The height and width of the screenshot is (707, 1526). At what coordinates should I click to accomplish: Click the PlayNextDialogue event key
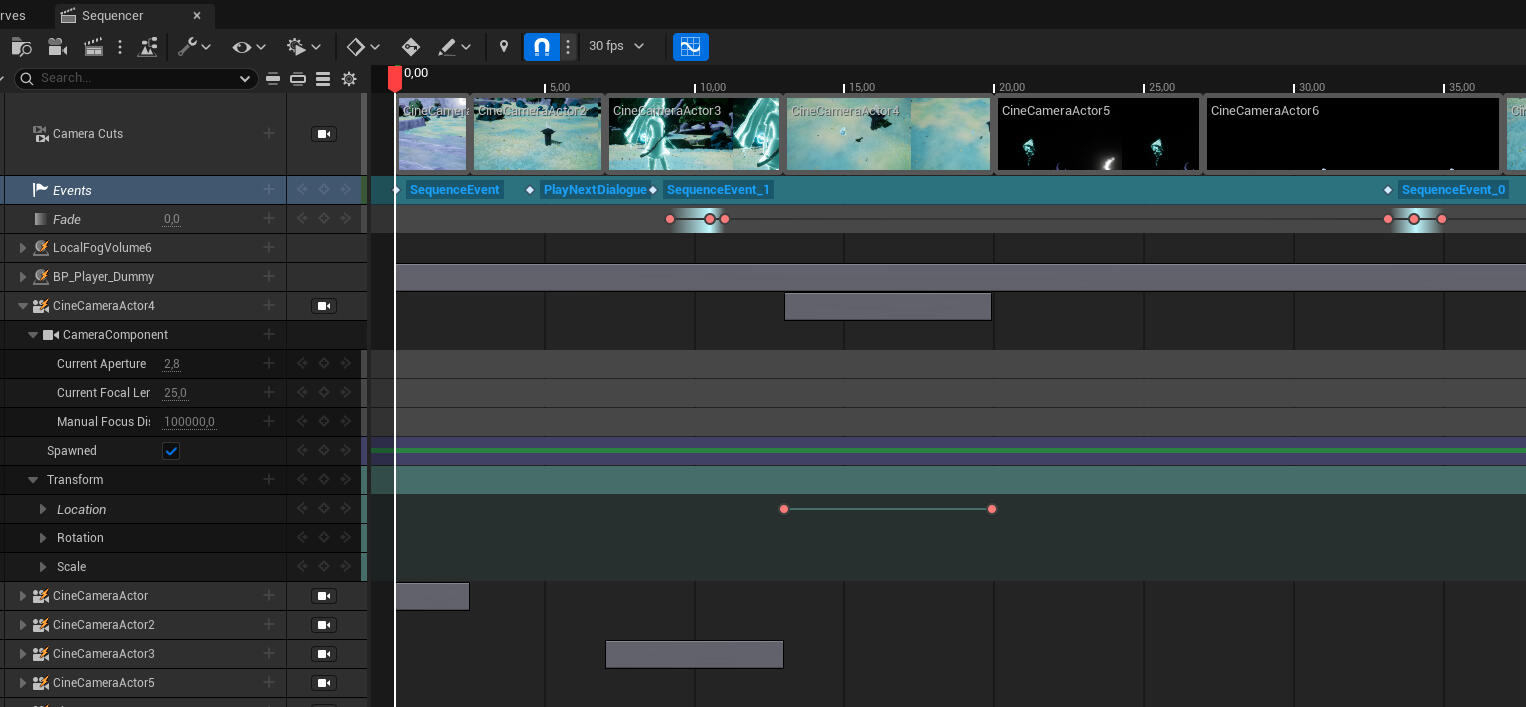[530, 190]
